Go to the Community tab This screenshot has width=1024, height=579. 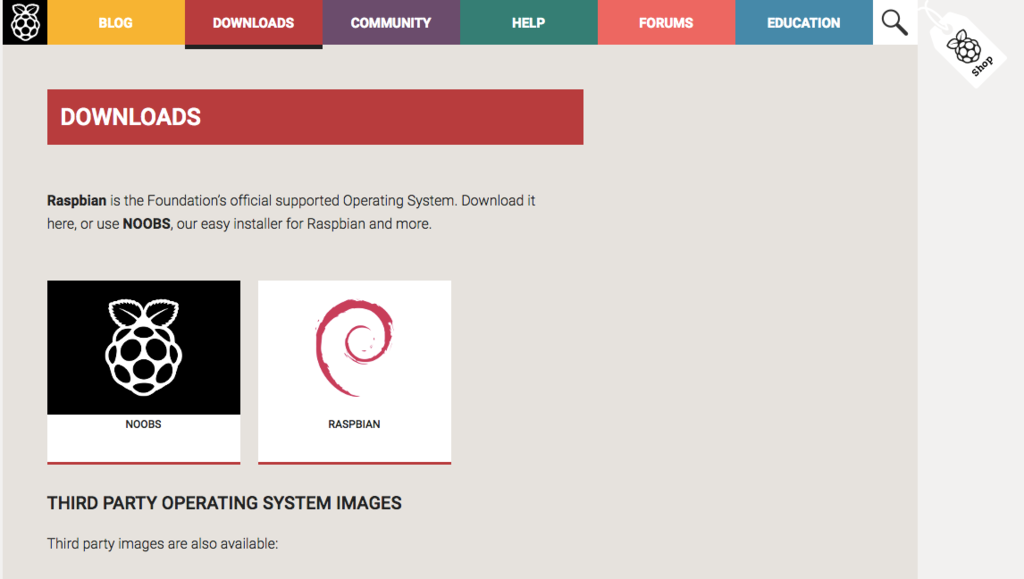[391, 23]
